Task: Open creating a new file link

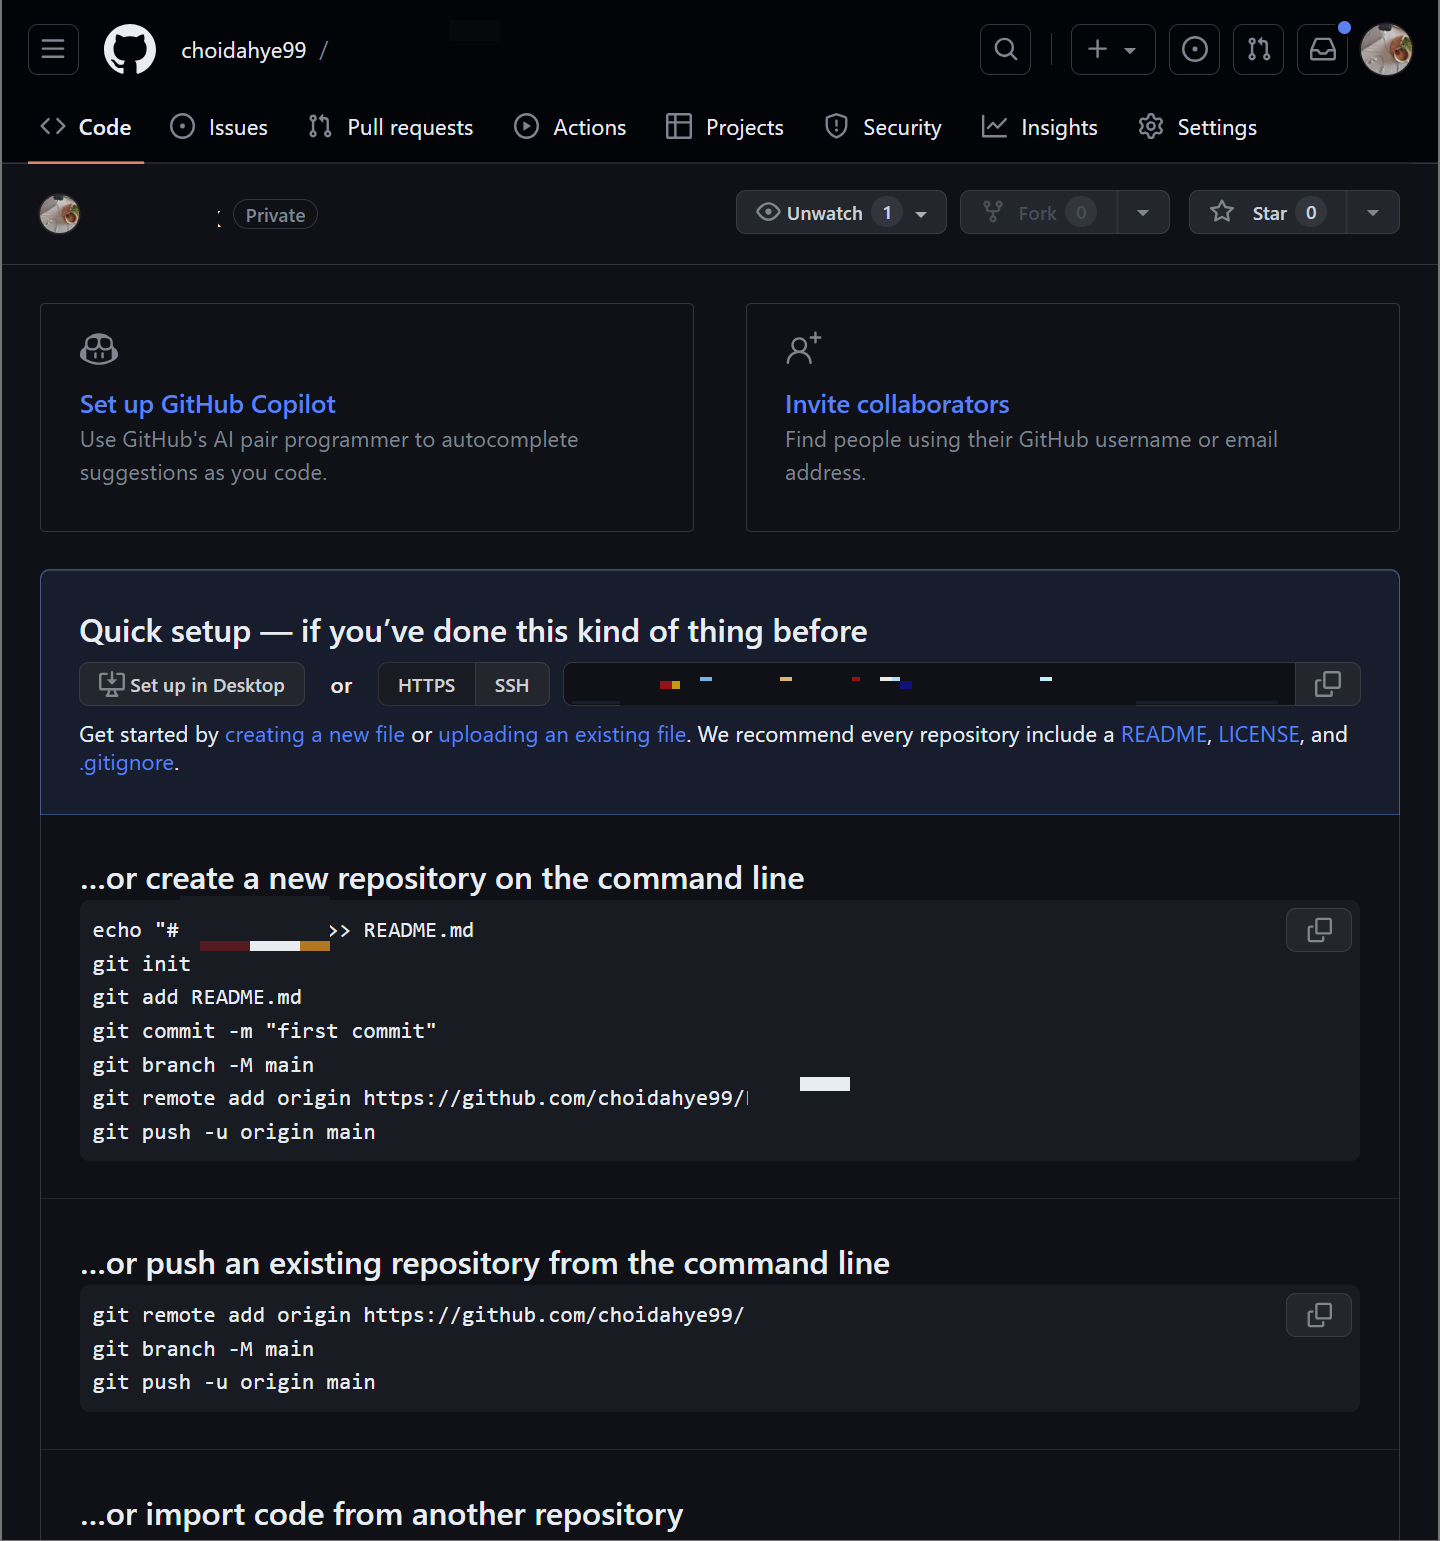Action: 315,734
